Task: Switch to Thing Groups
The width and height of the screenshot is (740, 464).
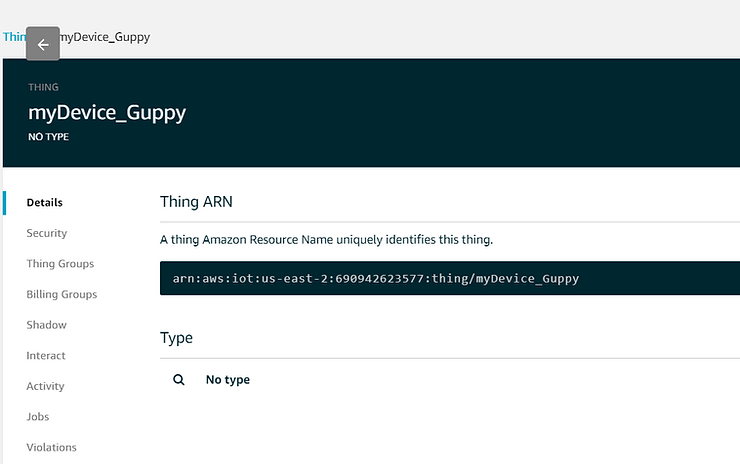Action: pos(60,264)
